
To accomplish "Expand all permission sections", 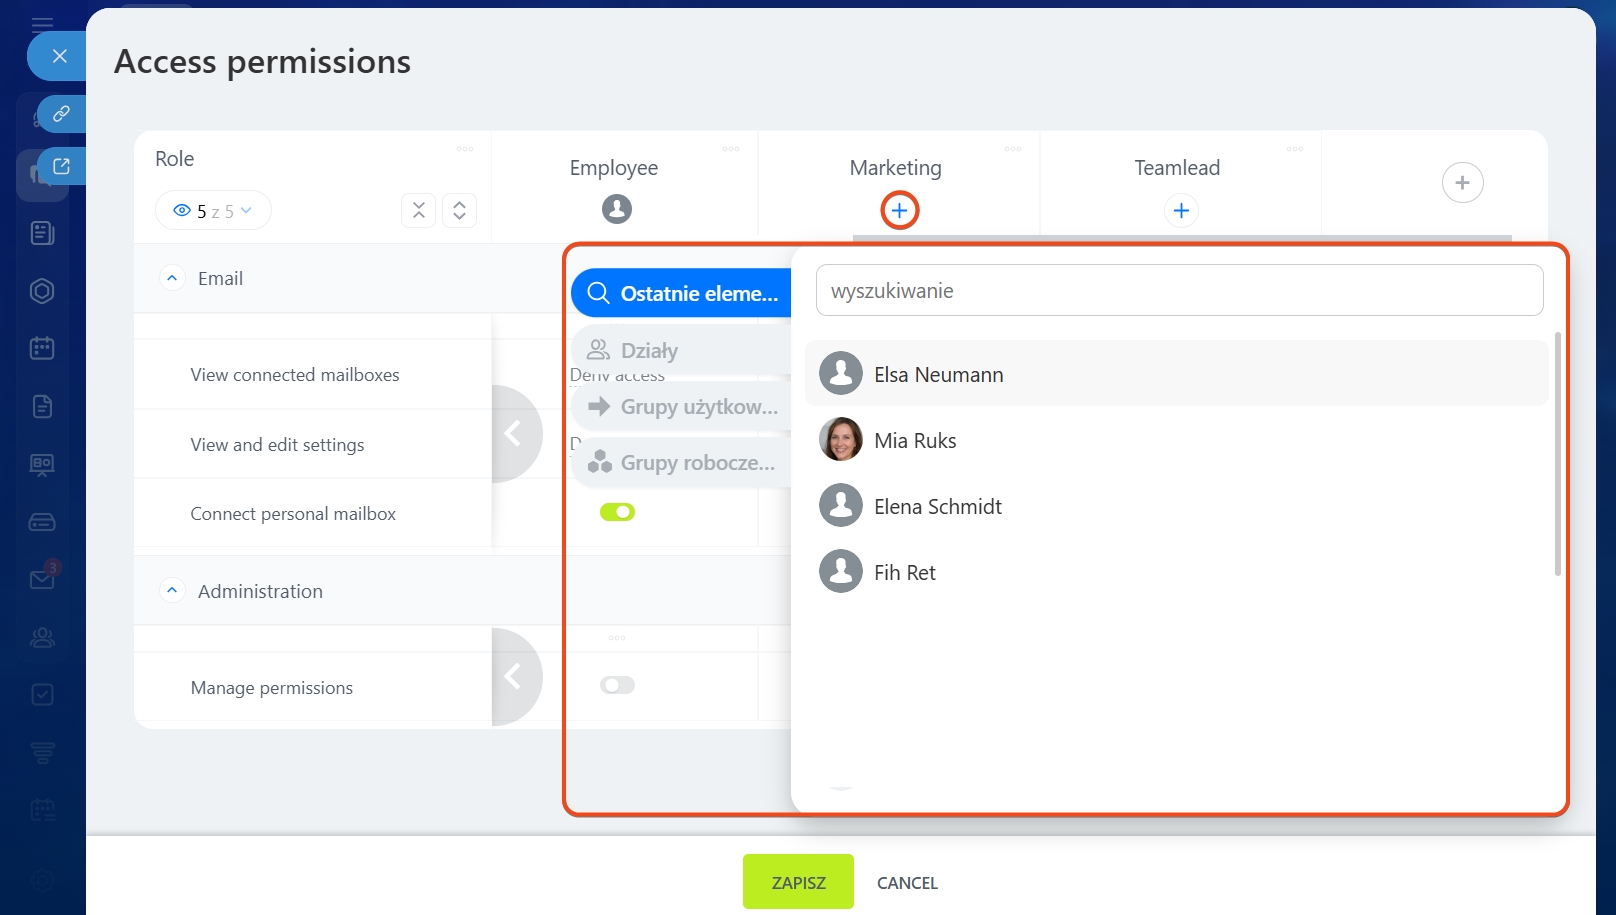I will (459, 210).
